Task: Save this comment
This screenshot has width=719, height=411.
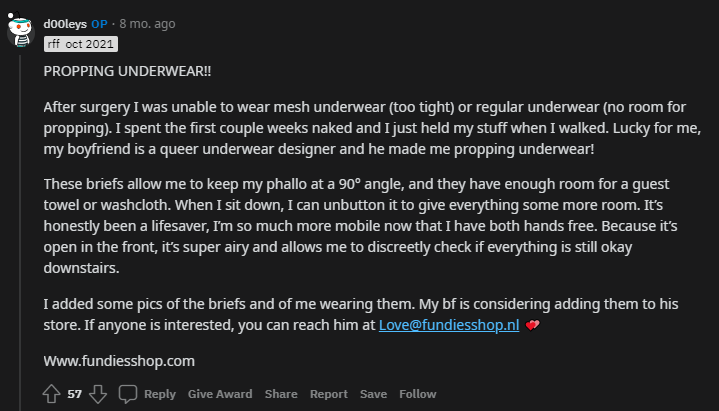Action: (373, 394)
